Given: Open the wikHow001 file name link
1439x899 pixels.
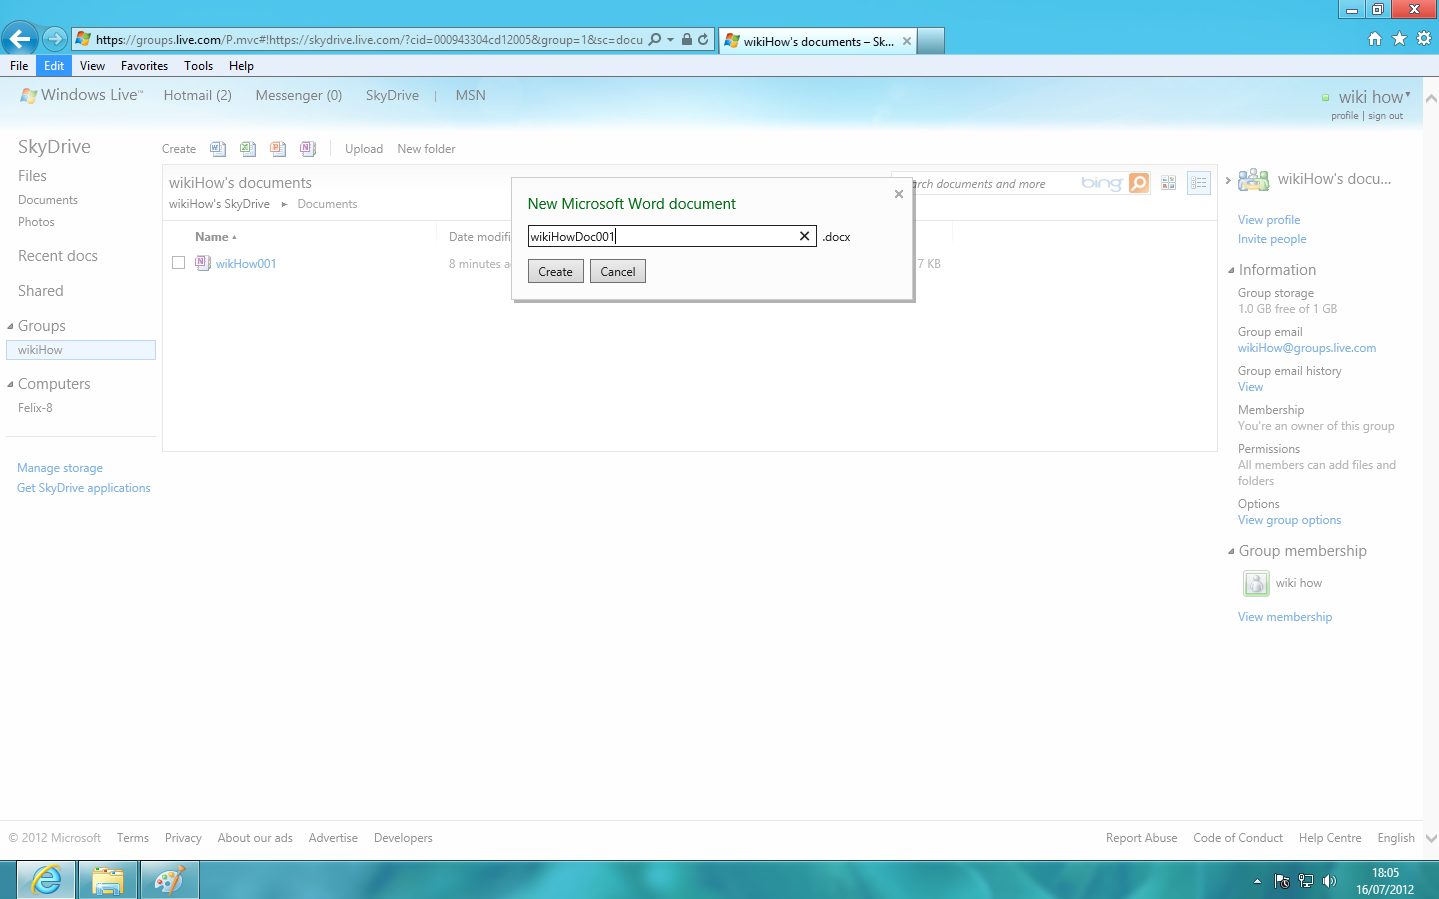Looking at the screenshot, I should click(246, 264).
